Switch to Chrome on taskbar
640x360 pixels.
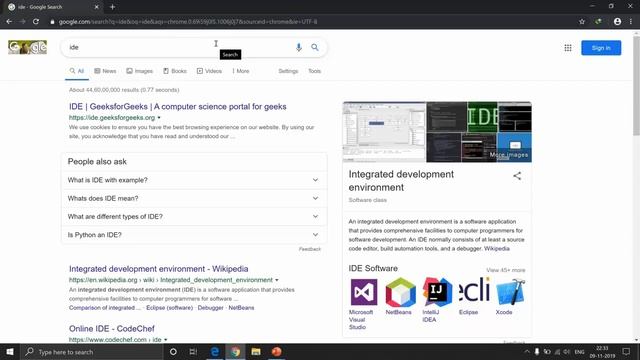click(x=235, y=352)
